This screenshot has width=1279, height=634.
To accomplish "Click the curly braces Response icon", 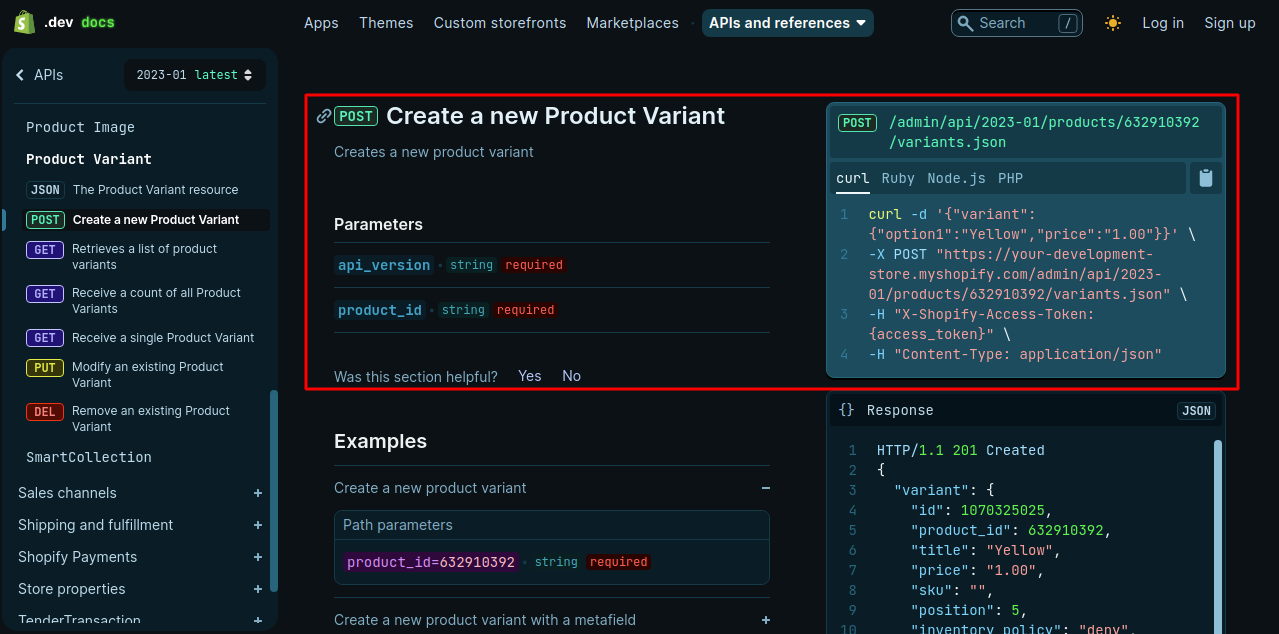I will click(x=847, y=410).
